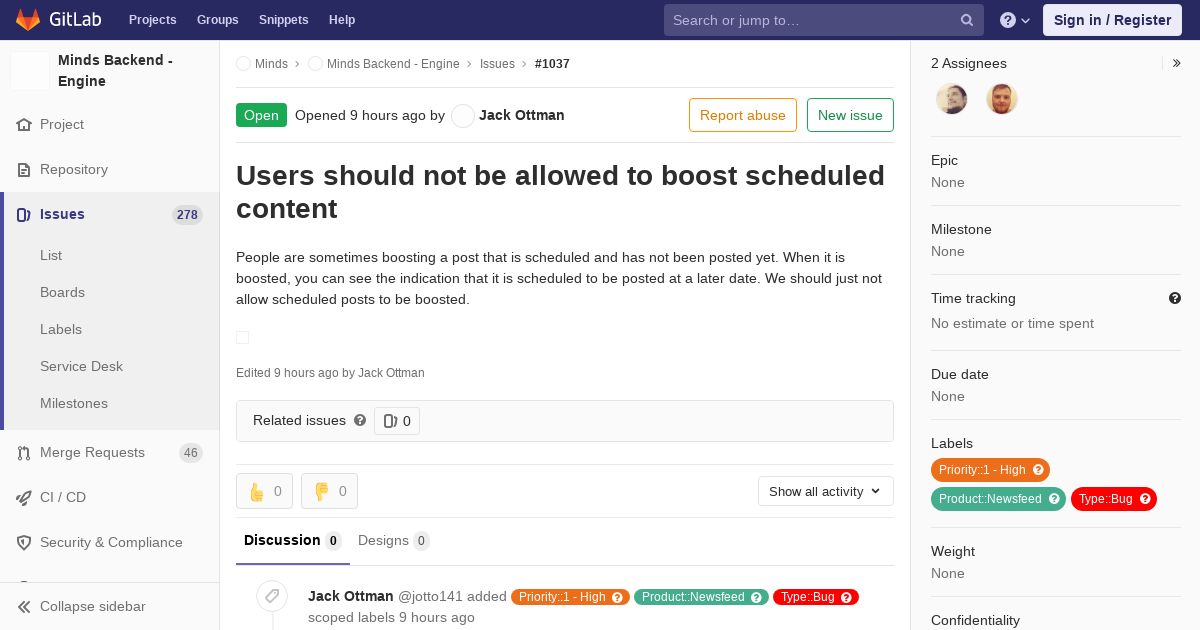This screenshot has height=630, width=1200.
Task: Click the Open status badge
Action: [x=261, y=115]
